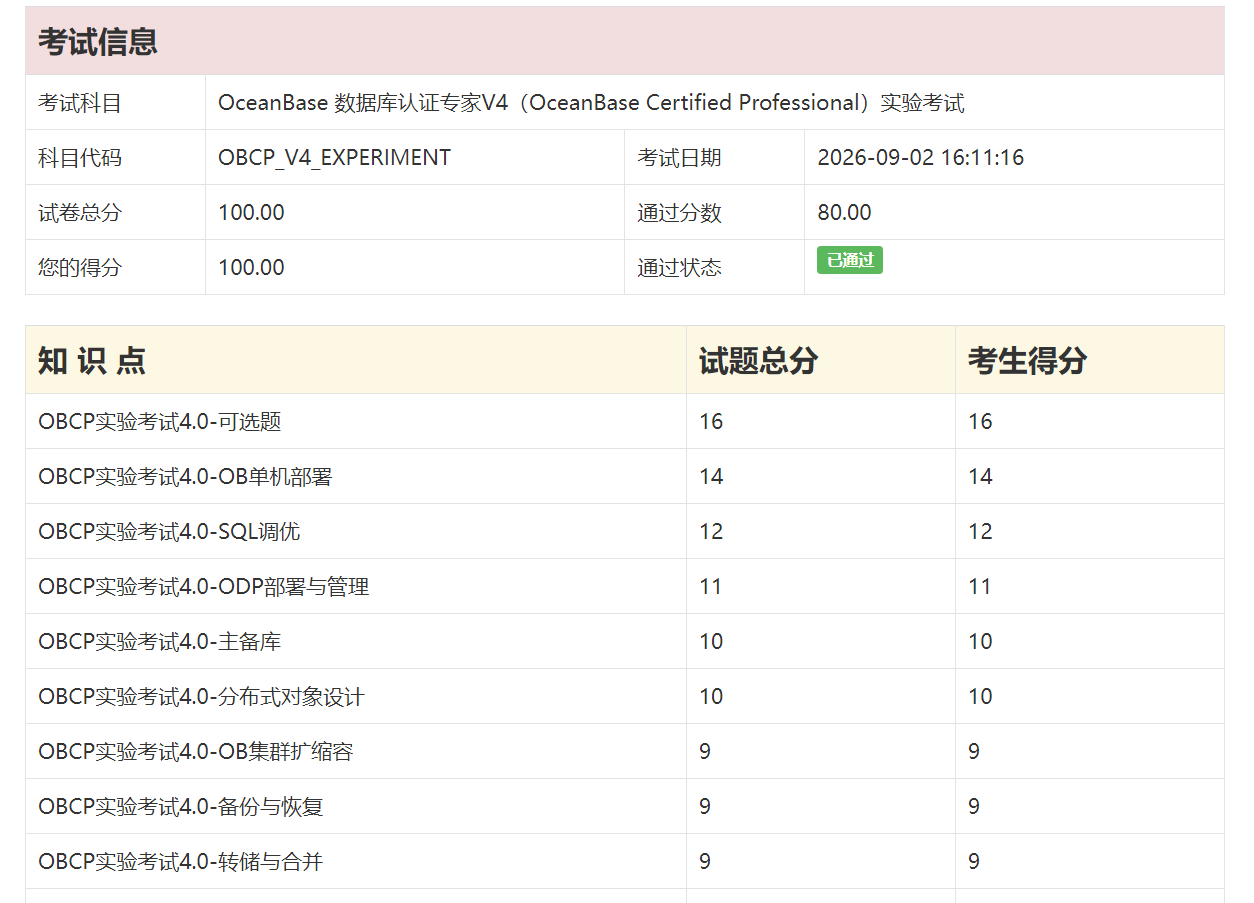
Task: Select the OBCP实验考试4.0-SQL调优 row name
Action: (169, 532)
